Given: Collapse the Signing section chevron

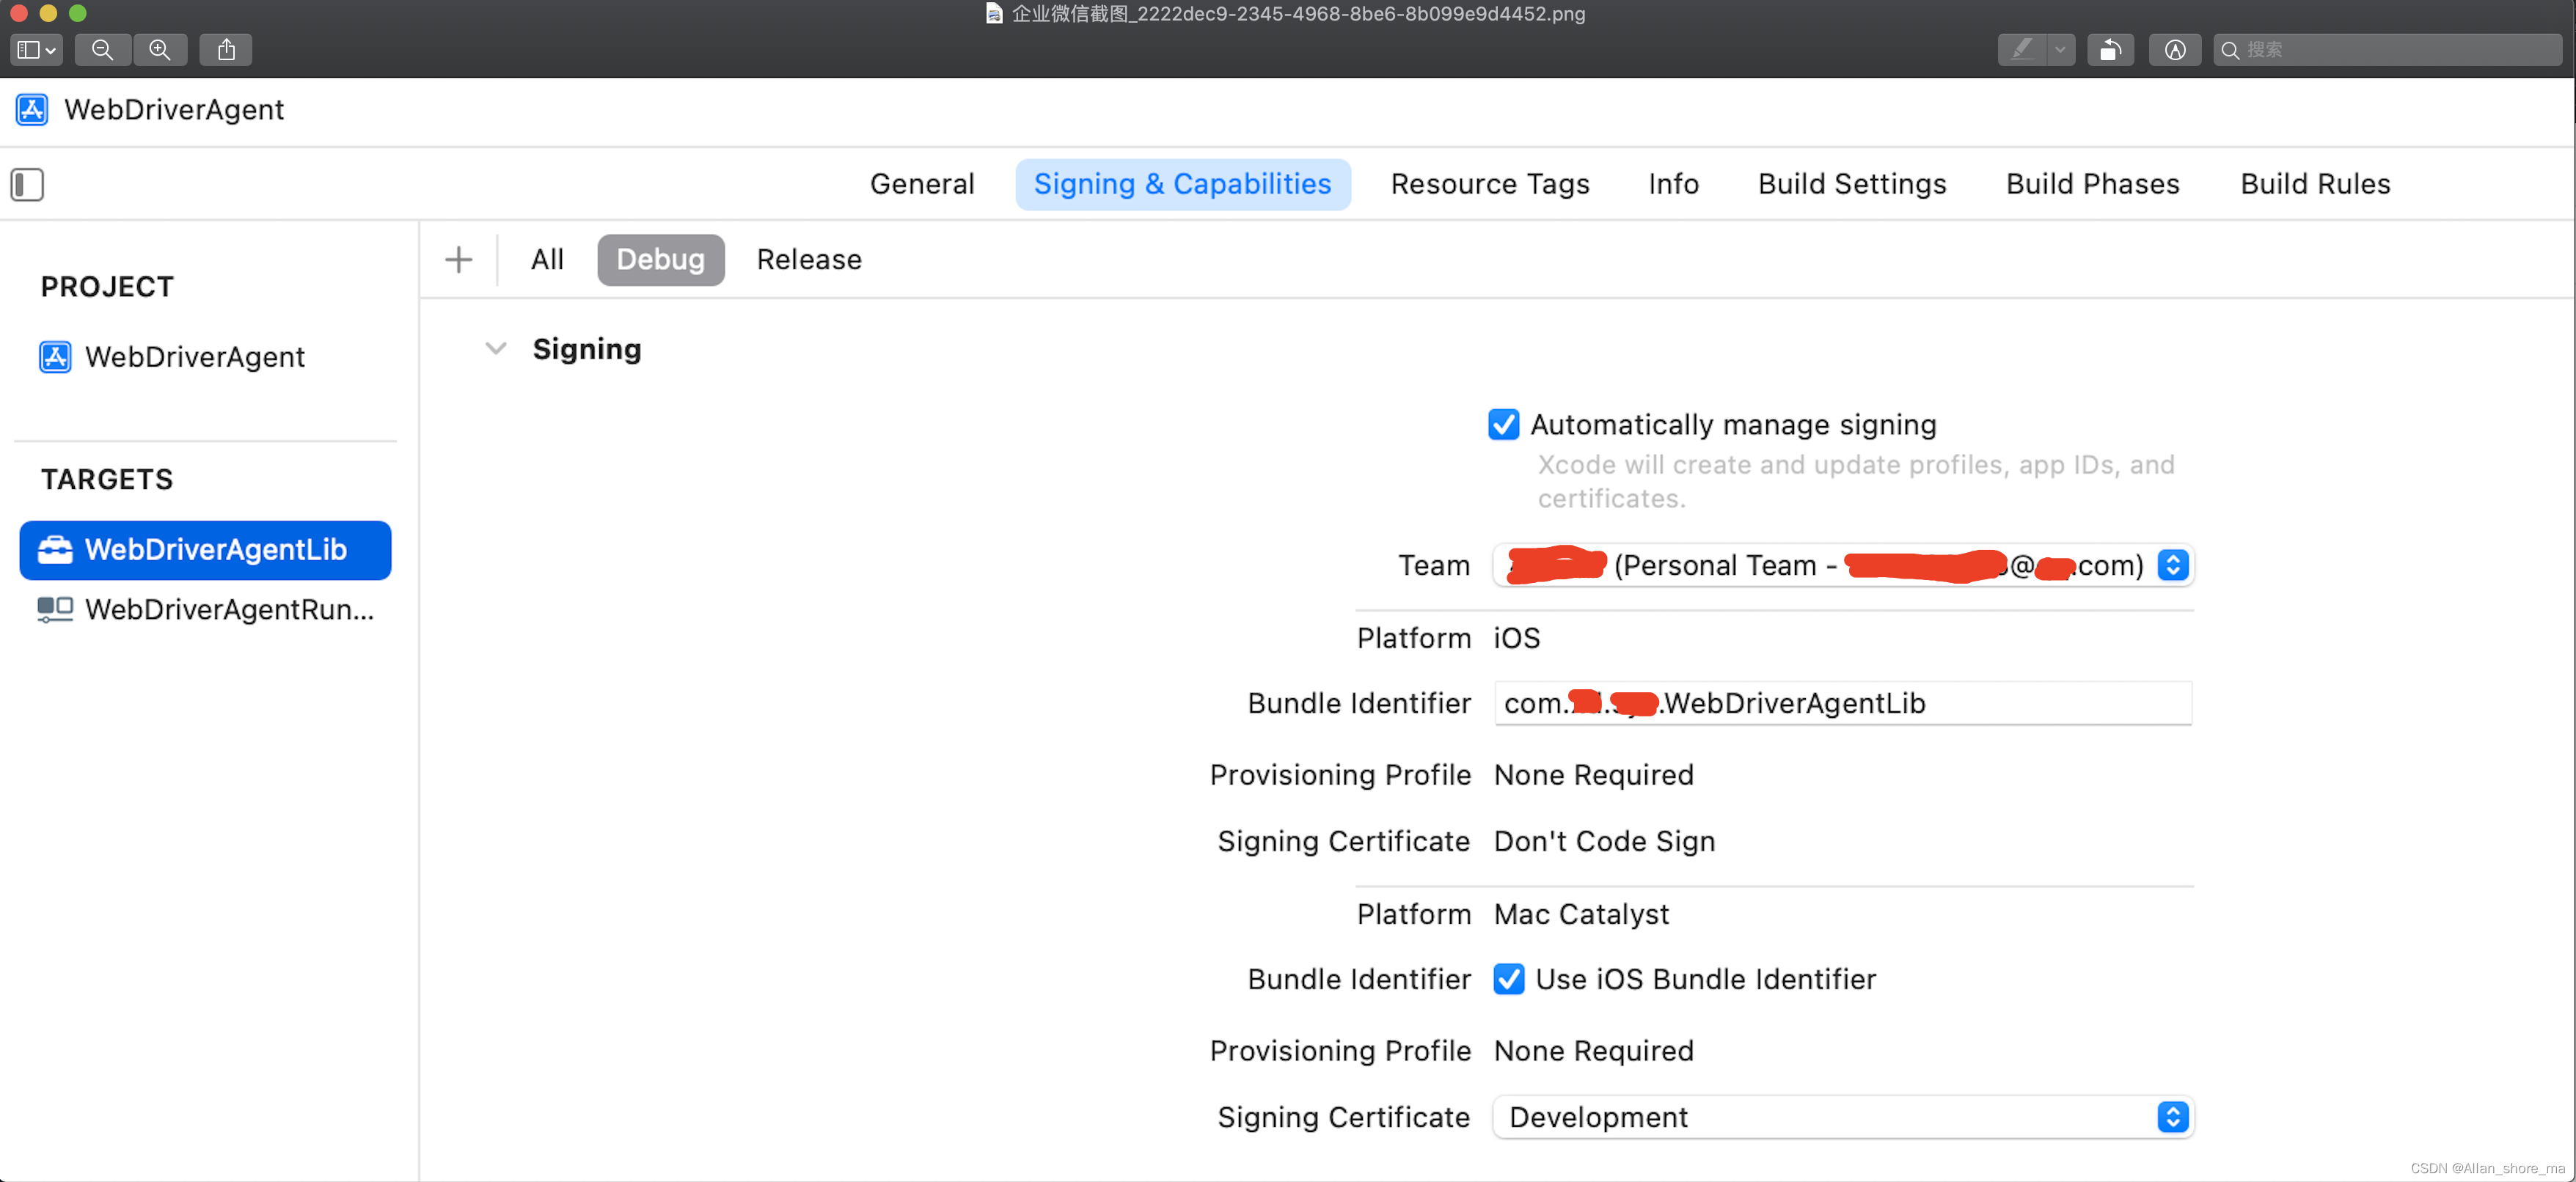Looking at the screenshot, I should tap(496, 349).
